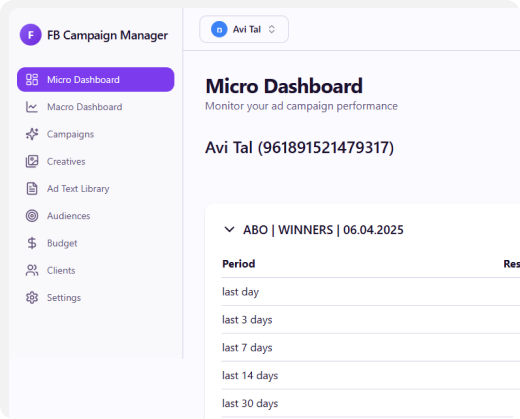The height and width of the screenshot is (419, 520).
Task: Collapse the ABO | WINNERS campaign chevron
Action: click(229, 230)
